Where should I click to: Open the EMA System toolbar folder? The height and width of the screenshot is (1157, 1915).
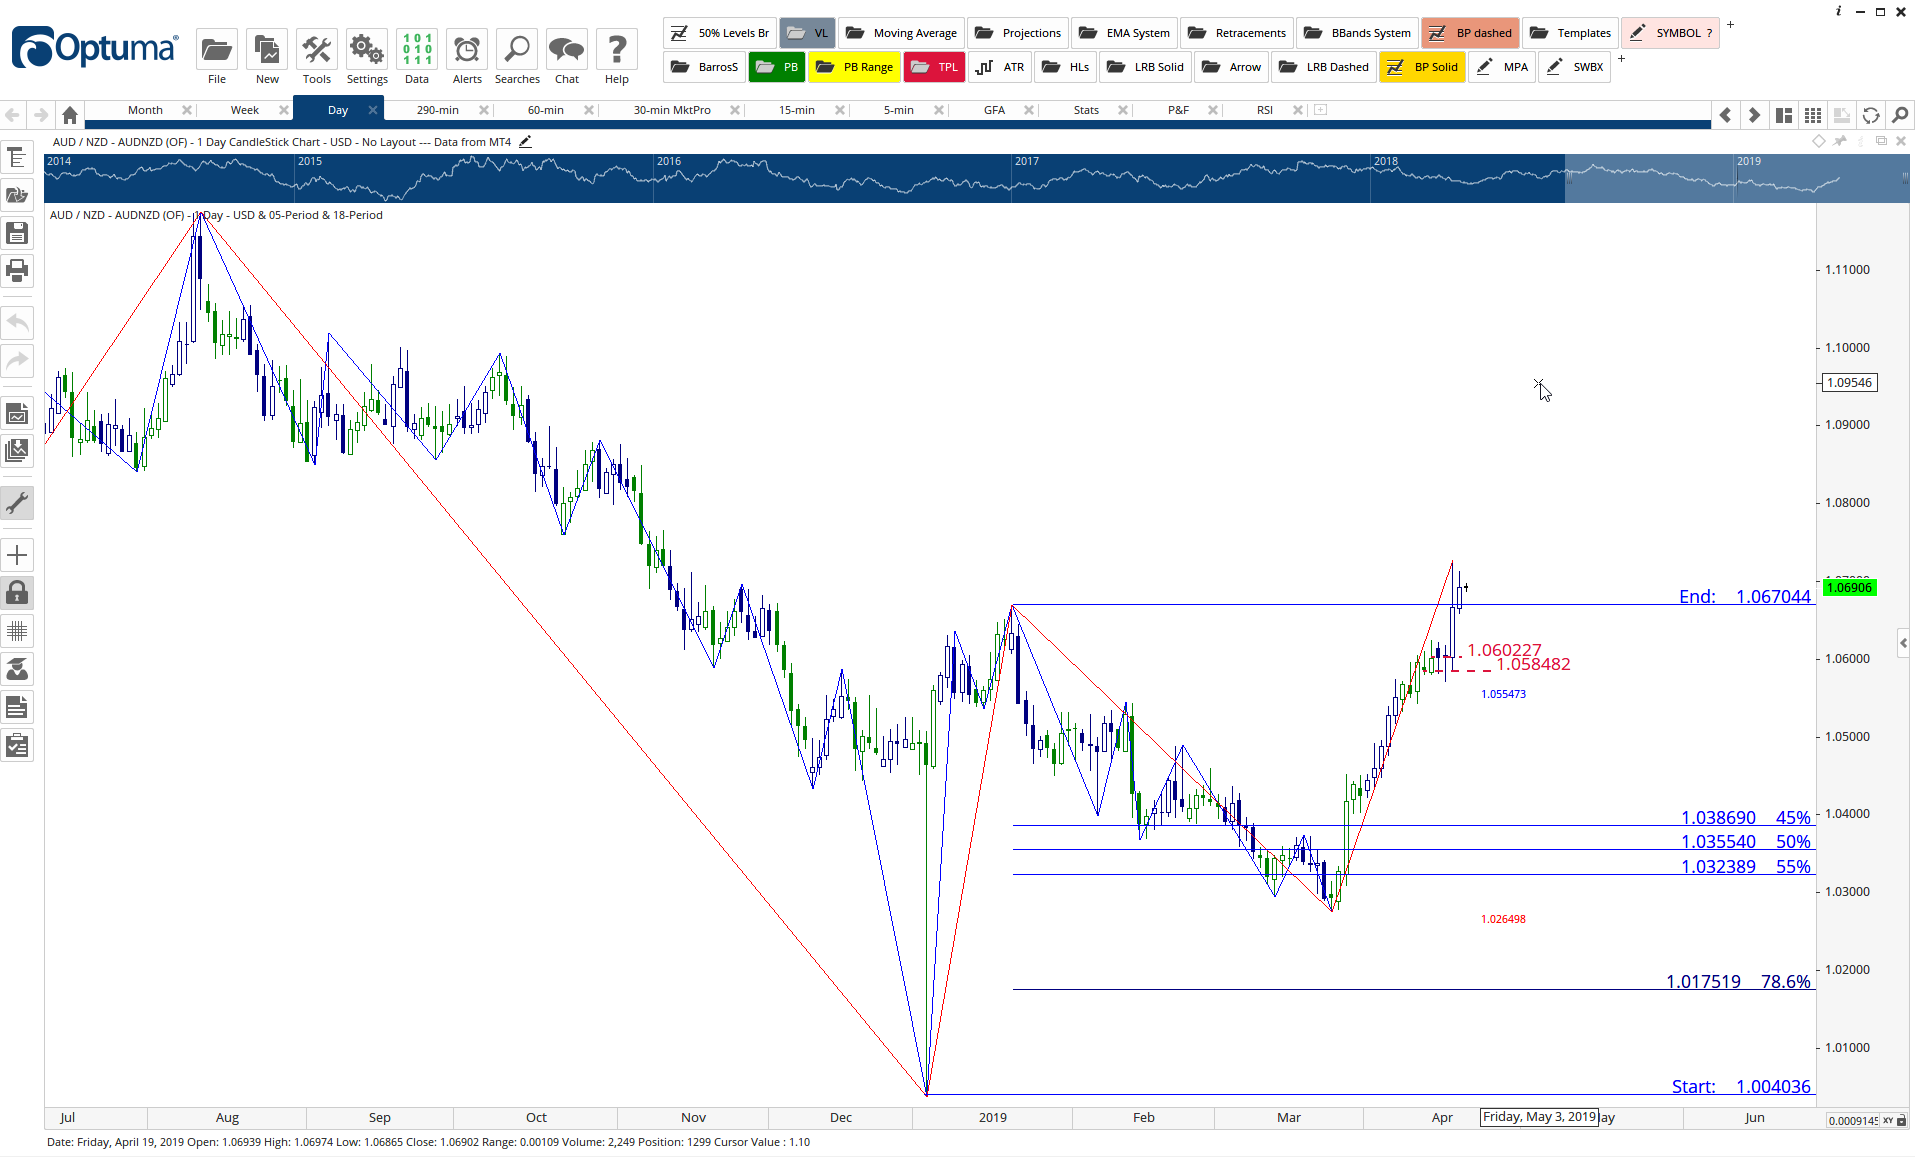click(x=1125, y=33)
